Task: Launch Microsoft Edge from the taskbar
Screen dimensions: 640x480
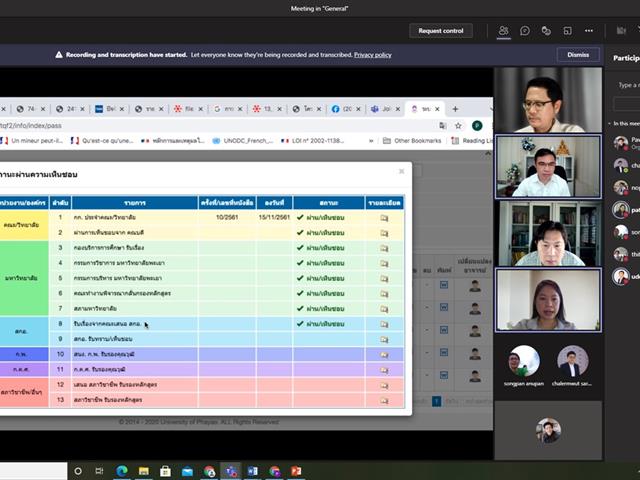Action: [122, 471]
